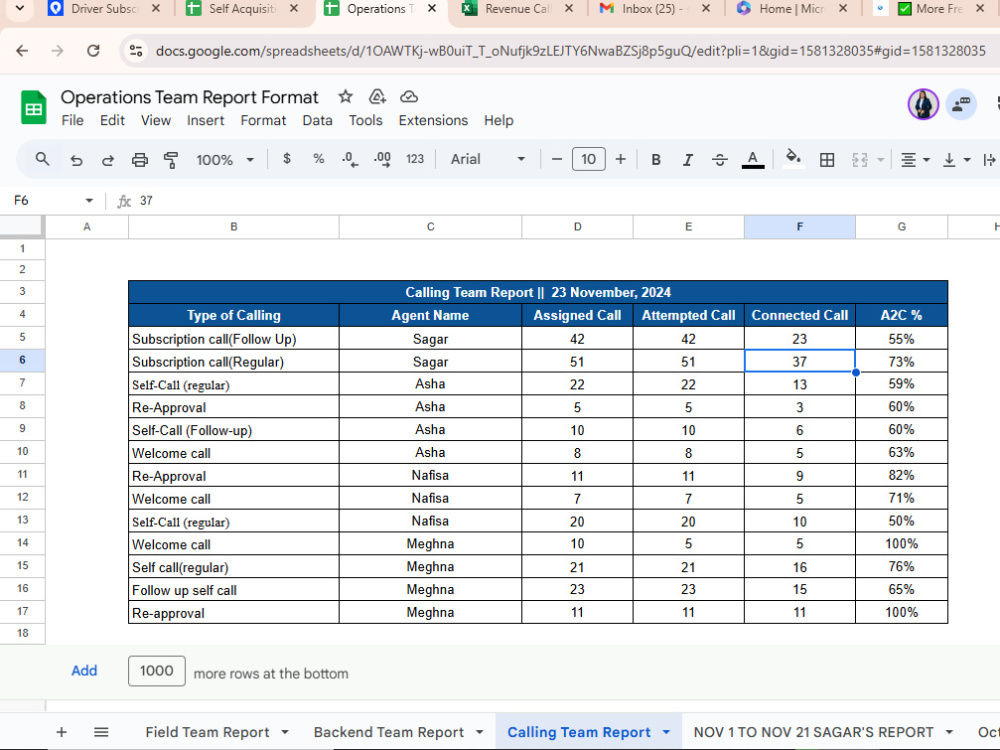1000x750 pixels.
Task: Open the Insert menu
Action: (205, 121)
